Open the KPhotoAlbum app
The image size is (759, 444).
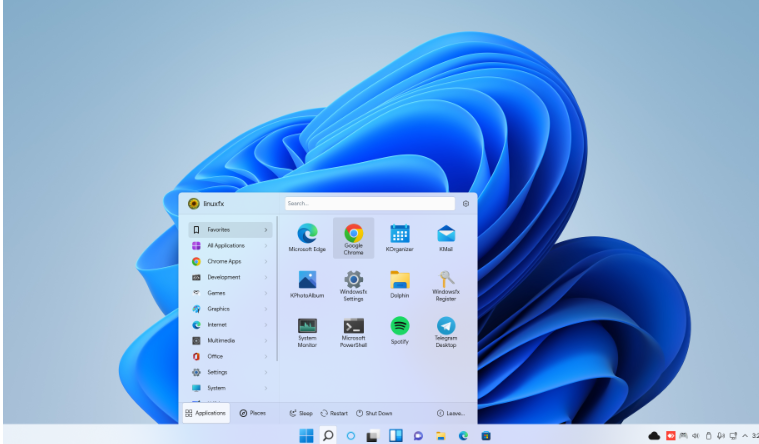[307, 284]
